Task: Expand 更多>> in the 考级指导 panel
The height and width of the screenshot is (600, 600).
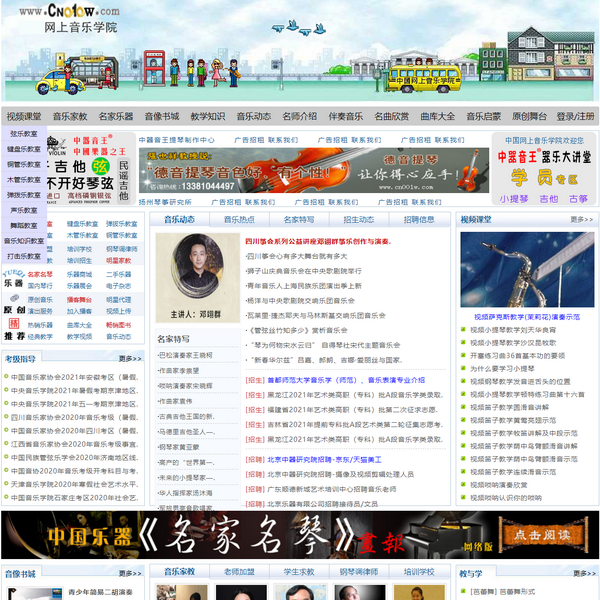Action: 129,358
